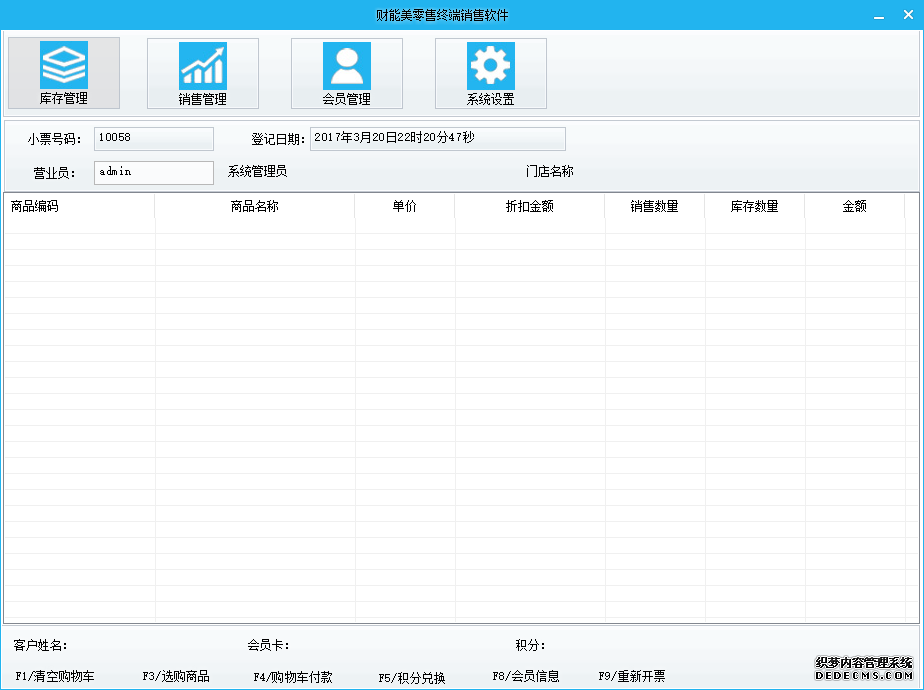Close the 财能美零售终端销售软件 window
Image resolution: width=924 pixels, height=690 pixels.
[908, 15]
